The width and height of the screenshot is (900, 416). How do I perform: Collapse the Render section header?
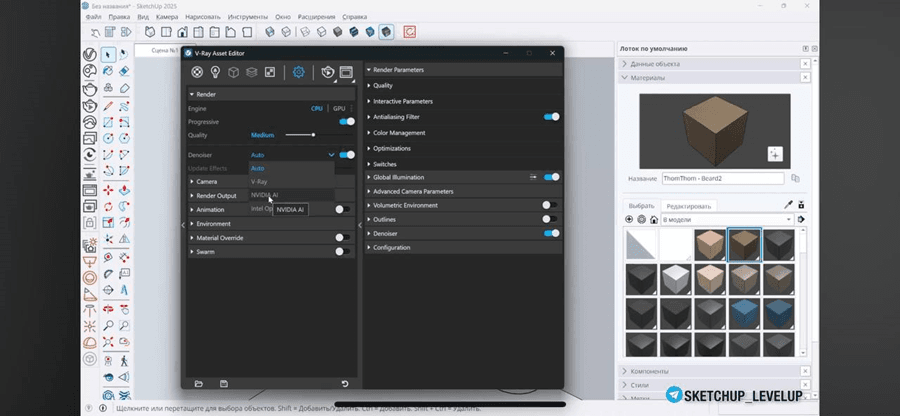[271, 94]
